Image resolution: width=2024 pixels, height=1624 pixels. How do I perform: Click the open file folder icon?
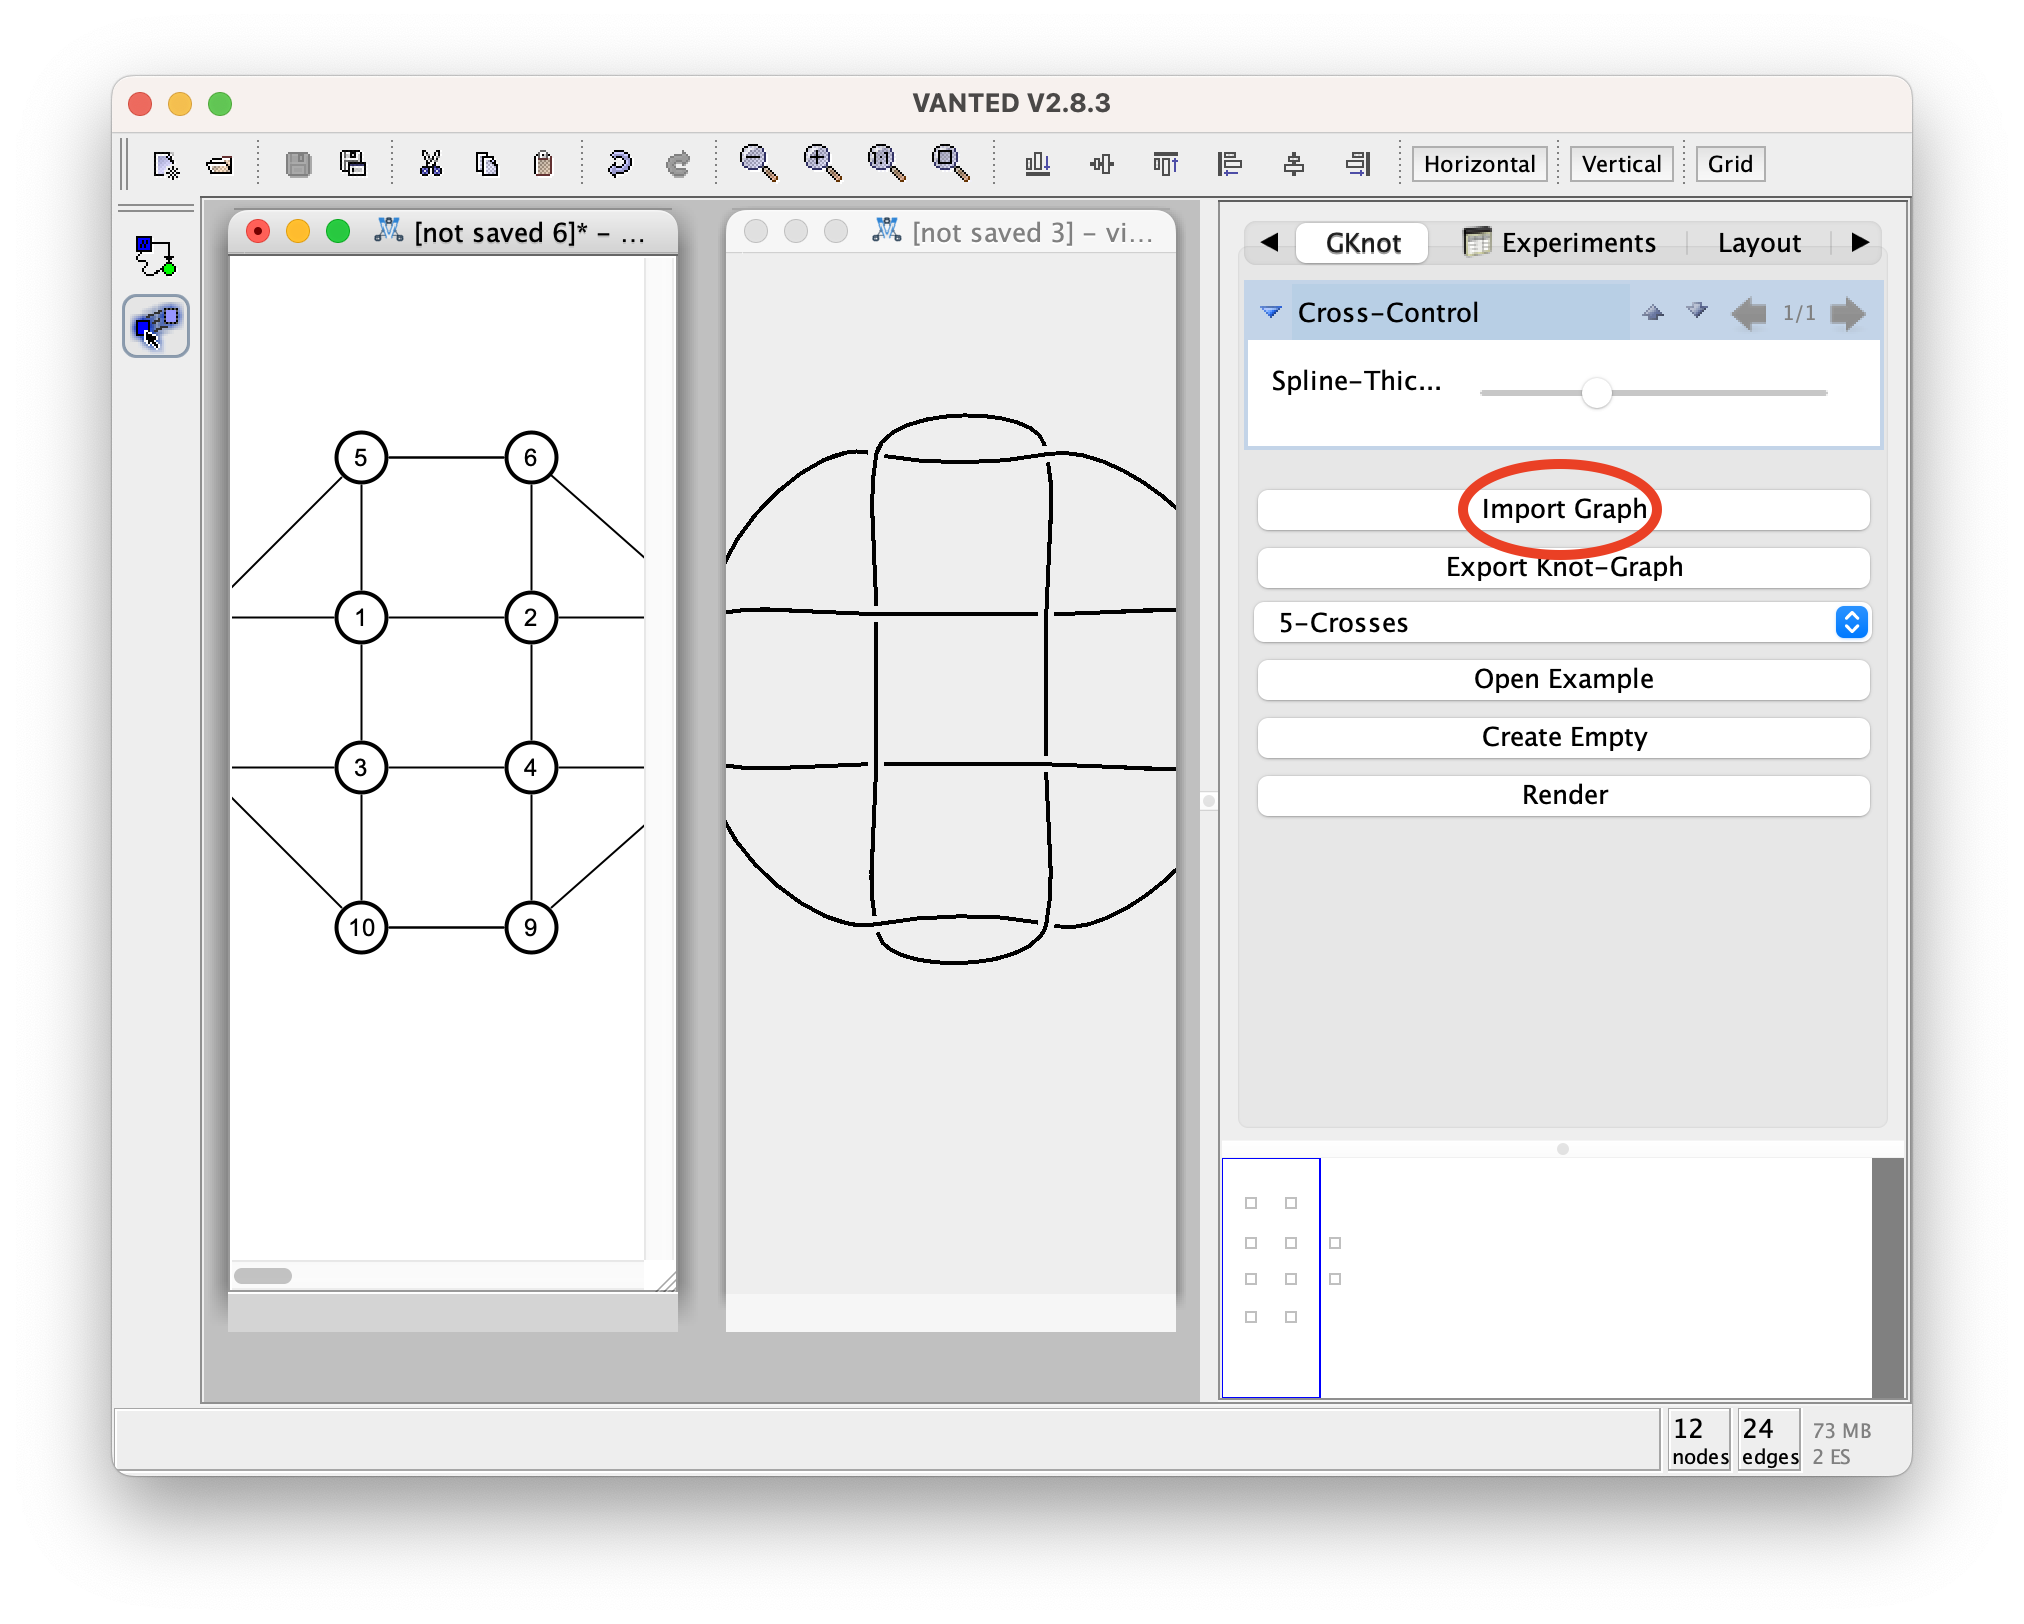220,164
